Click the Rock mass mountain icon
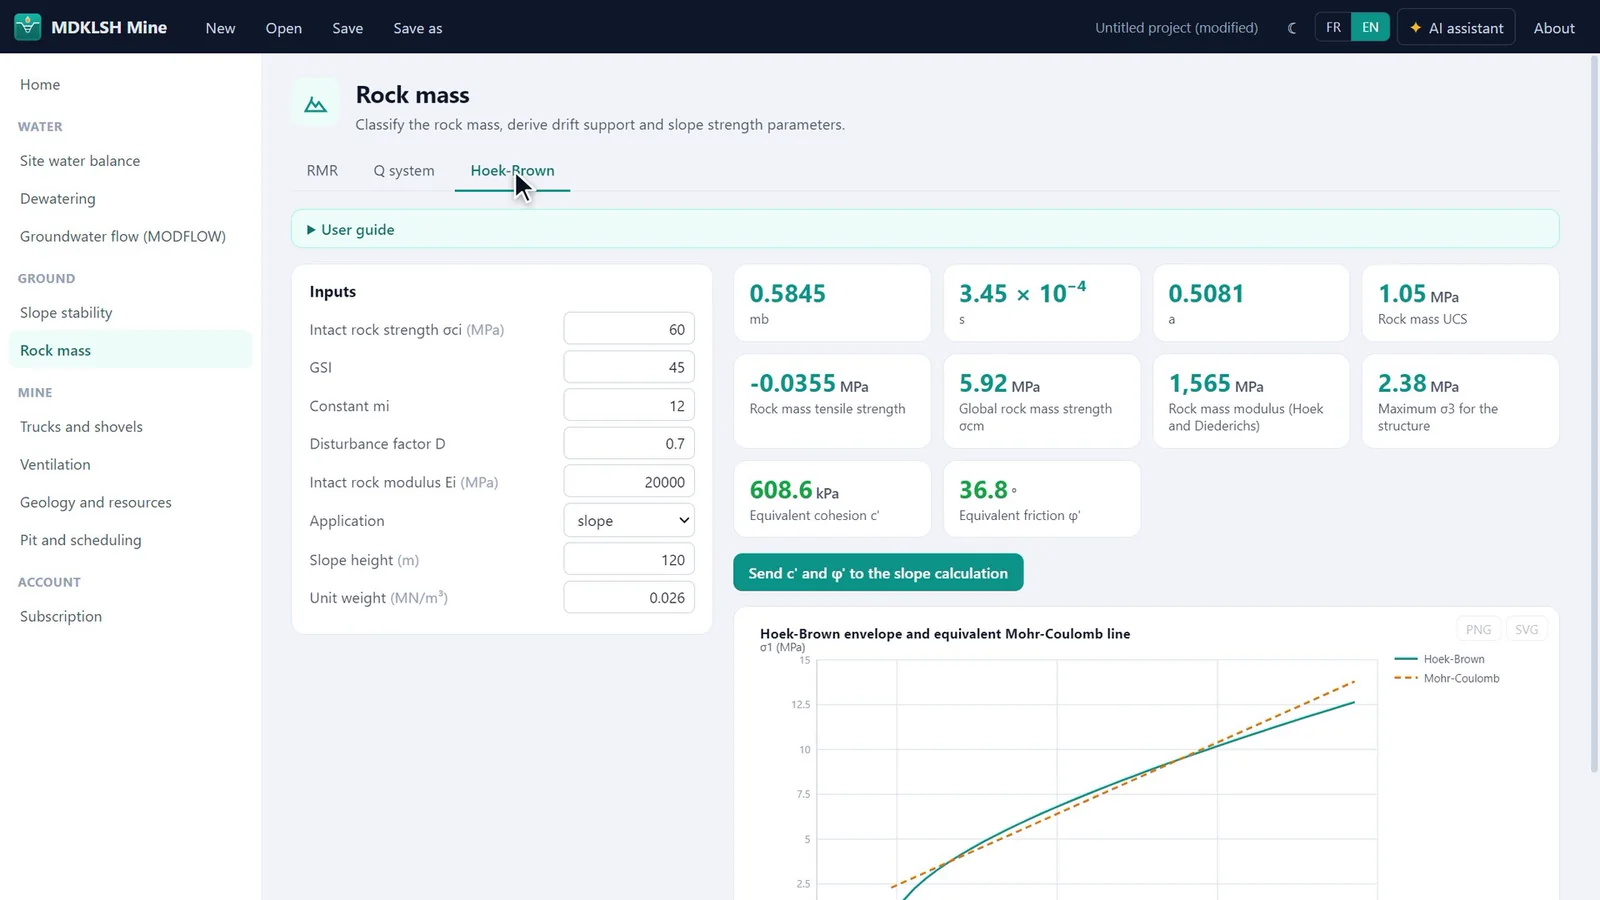 coord(316,104)
